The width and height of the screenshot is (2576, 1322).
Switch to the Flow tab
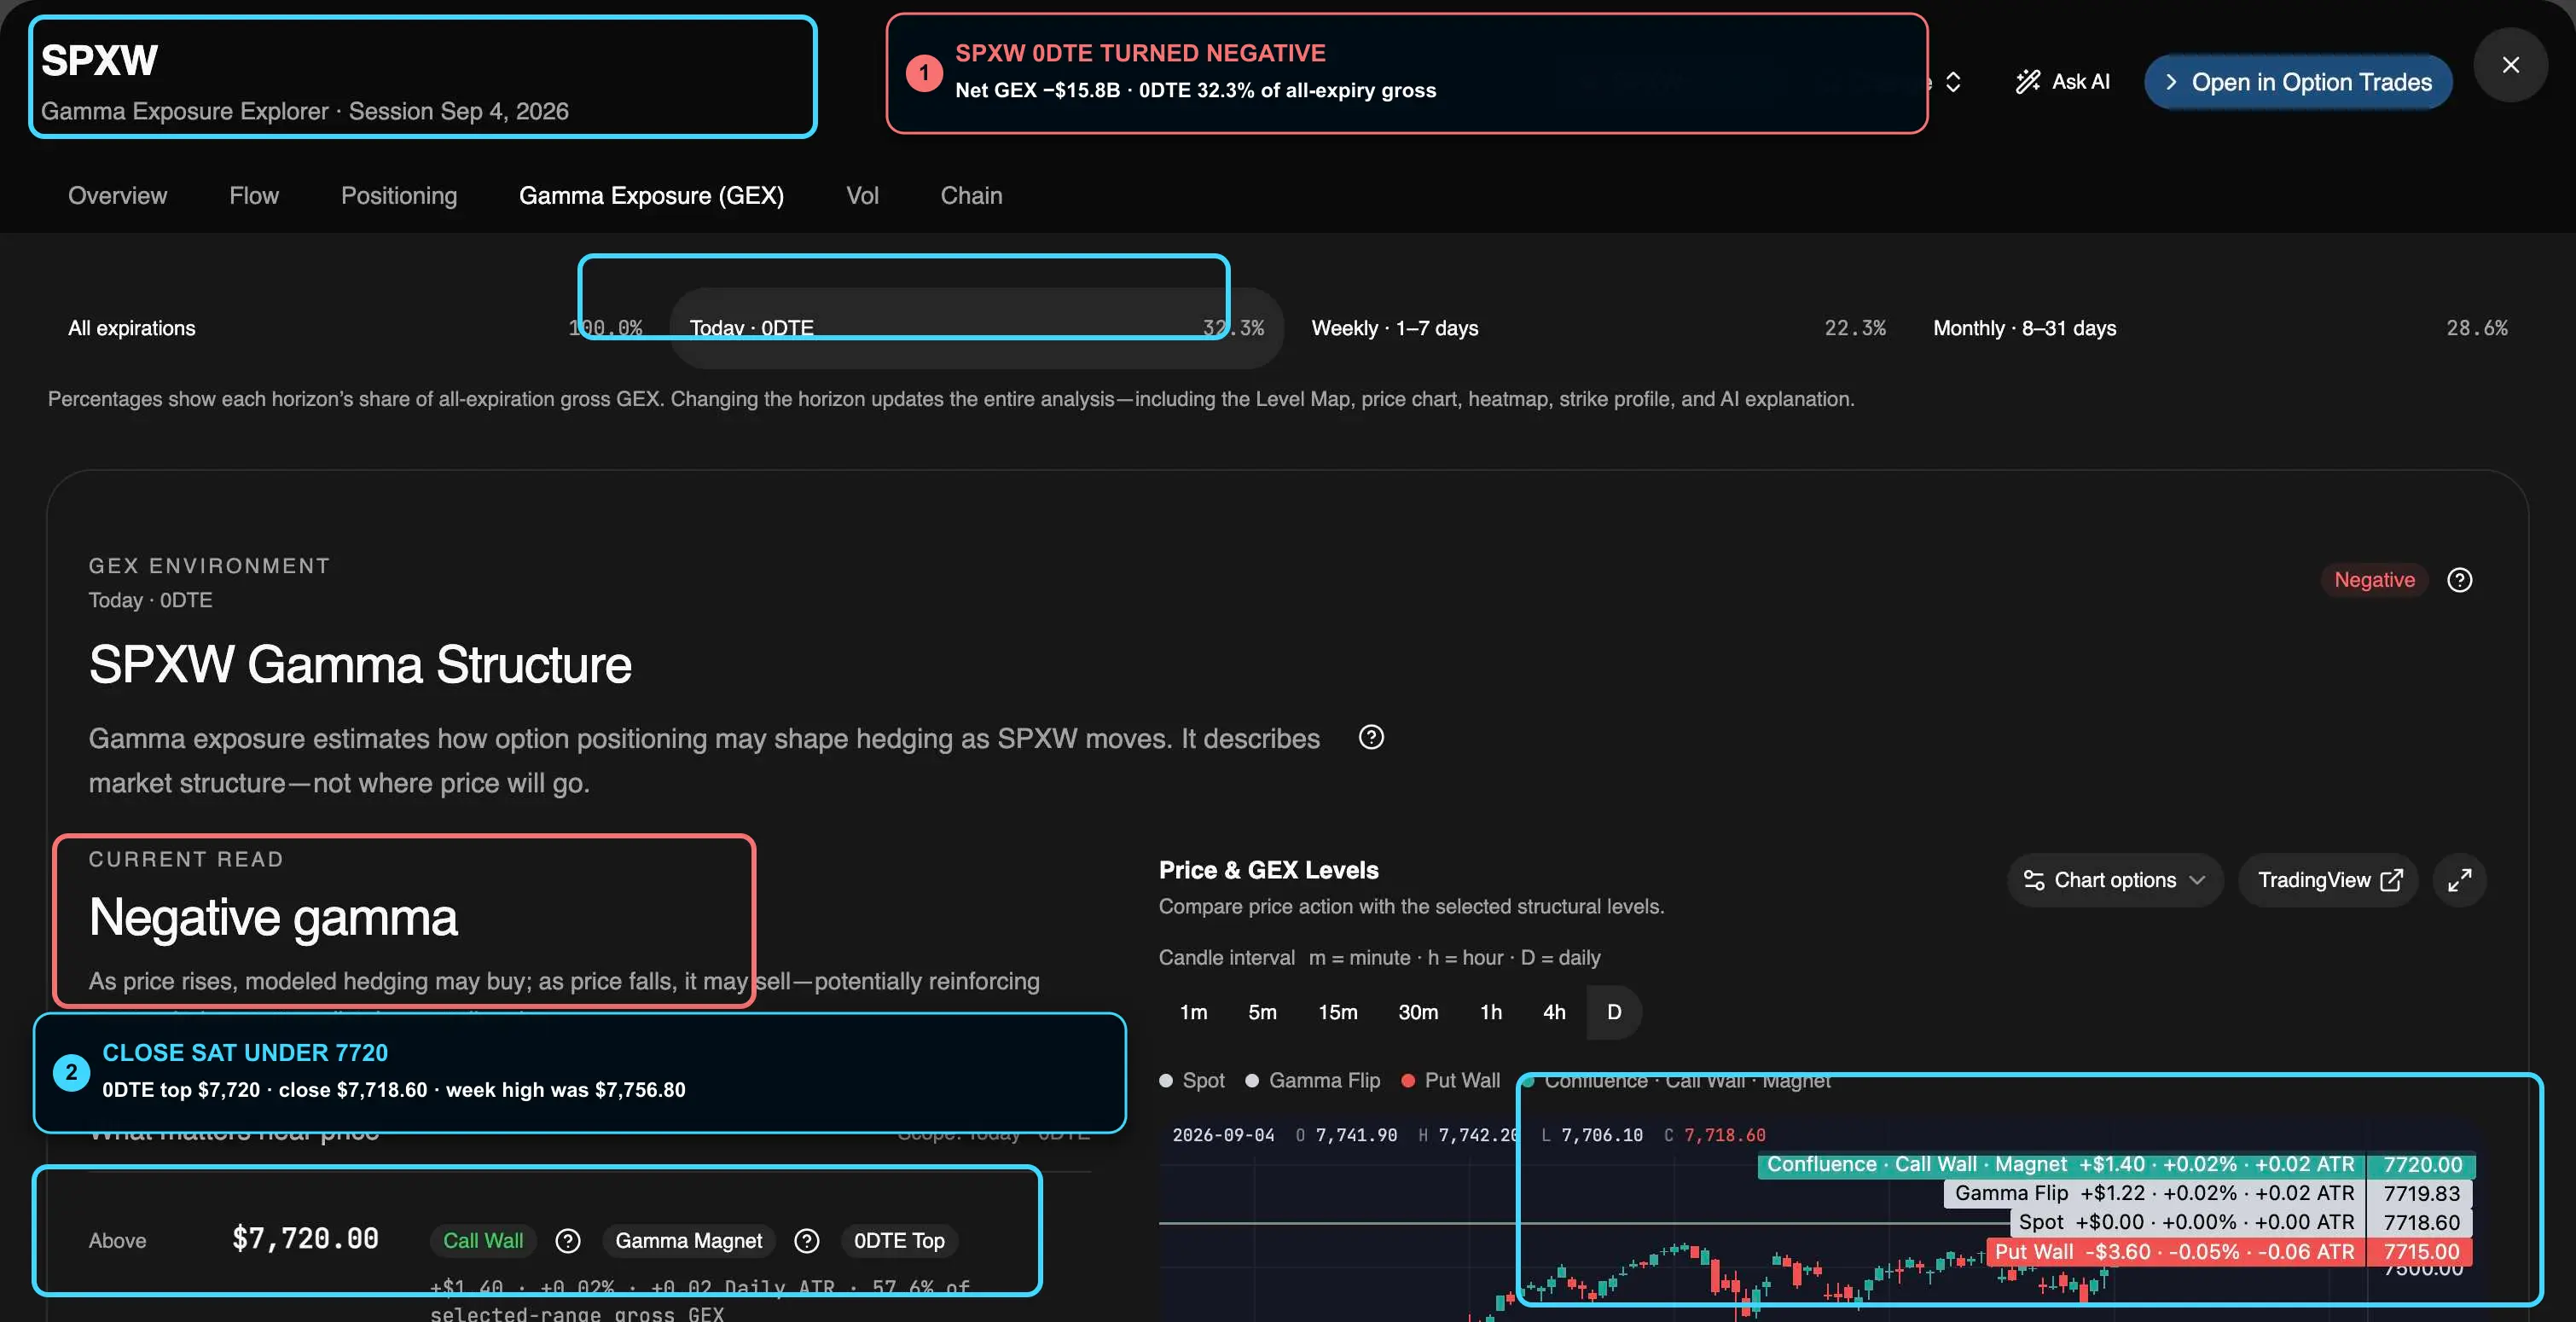tap(254, 195)
